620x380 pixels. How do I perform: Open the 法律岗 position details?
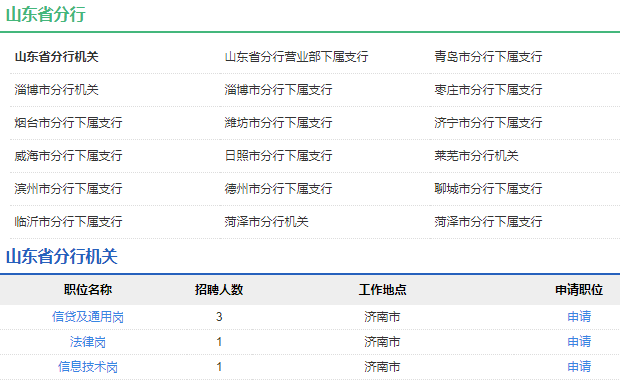coord(88,342)
